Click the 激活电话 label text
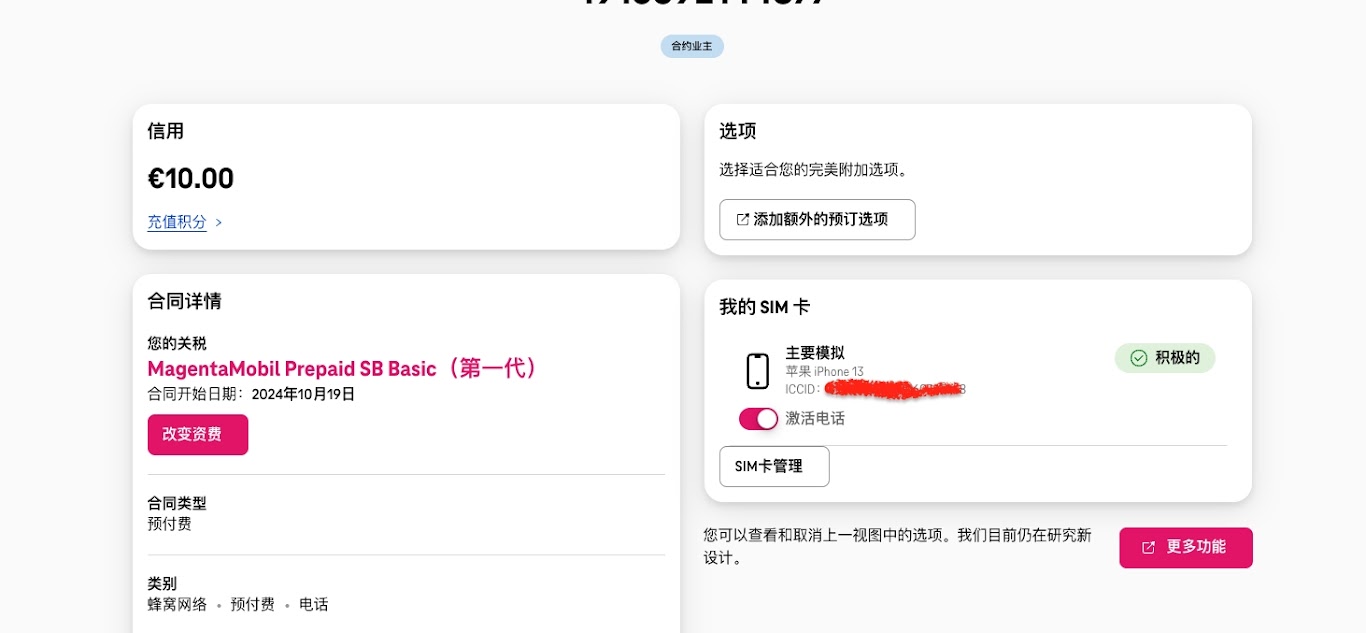This screenshot has width=1366, height=633. tap(815, 419)
